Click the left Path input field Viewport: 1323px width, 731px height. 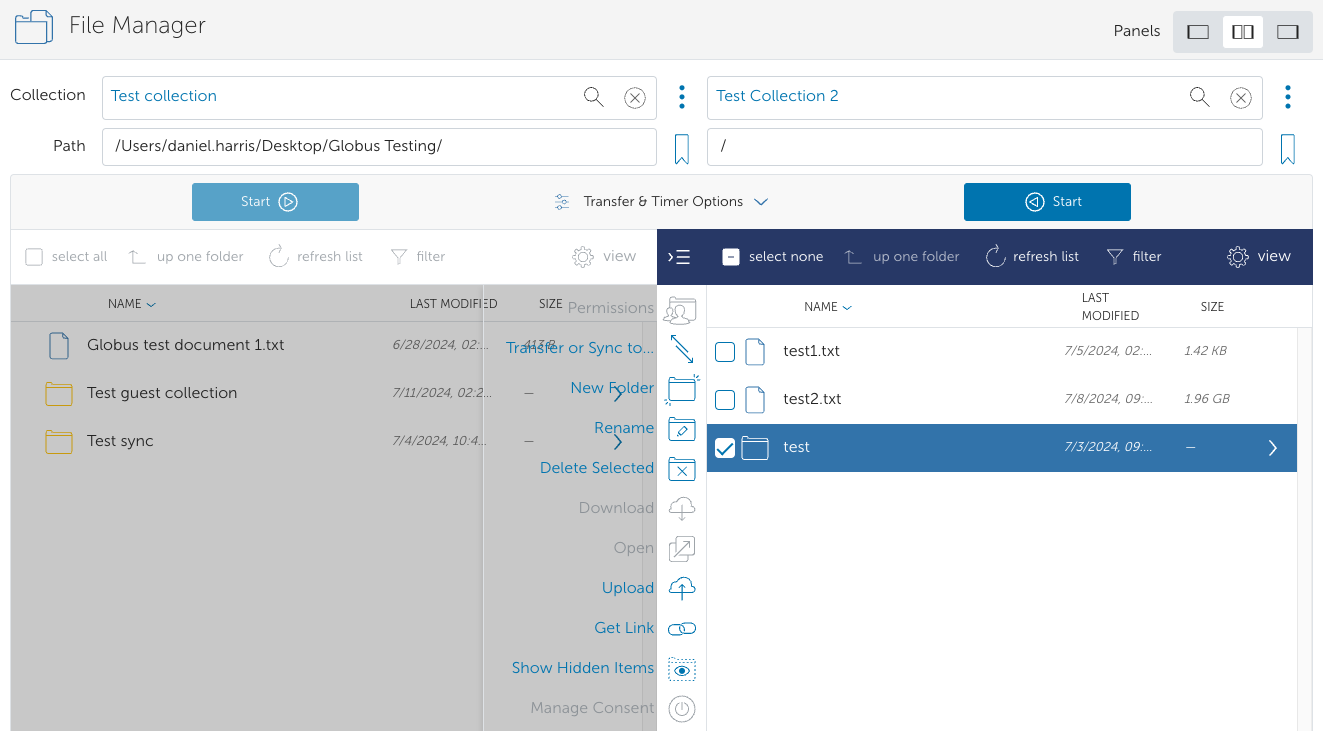point(379,146)
